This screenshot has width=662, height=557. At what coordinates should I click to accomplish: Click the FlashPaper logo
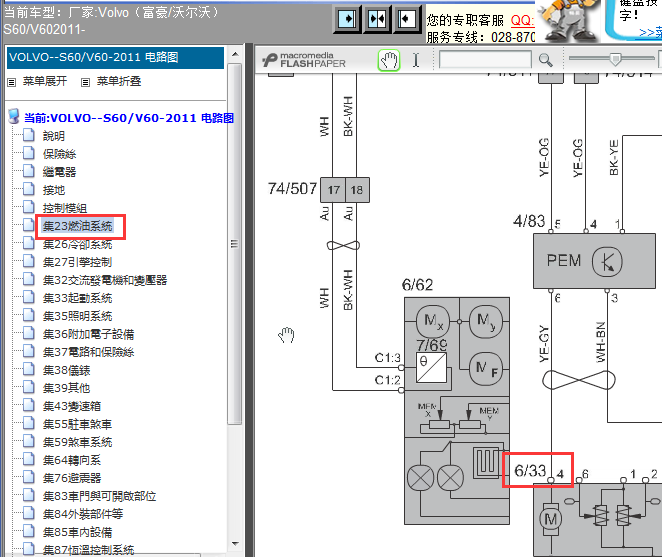point(304,60)
